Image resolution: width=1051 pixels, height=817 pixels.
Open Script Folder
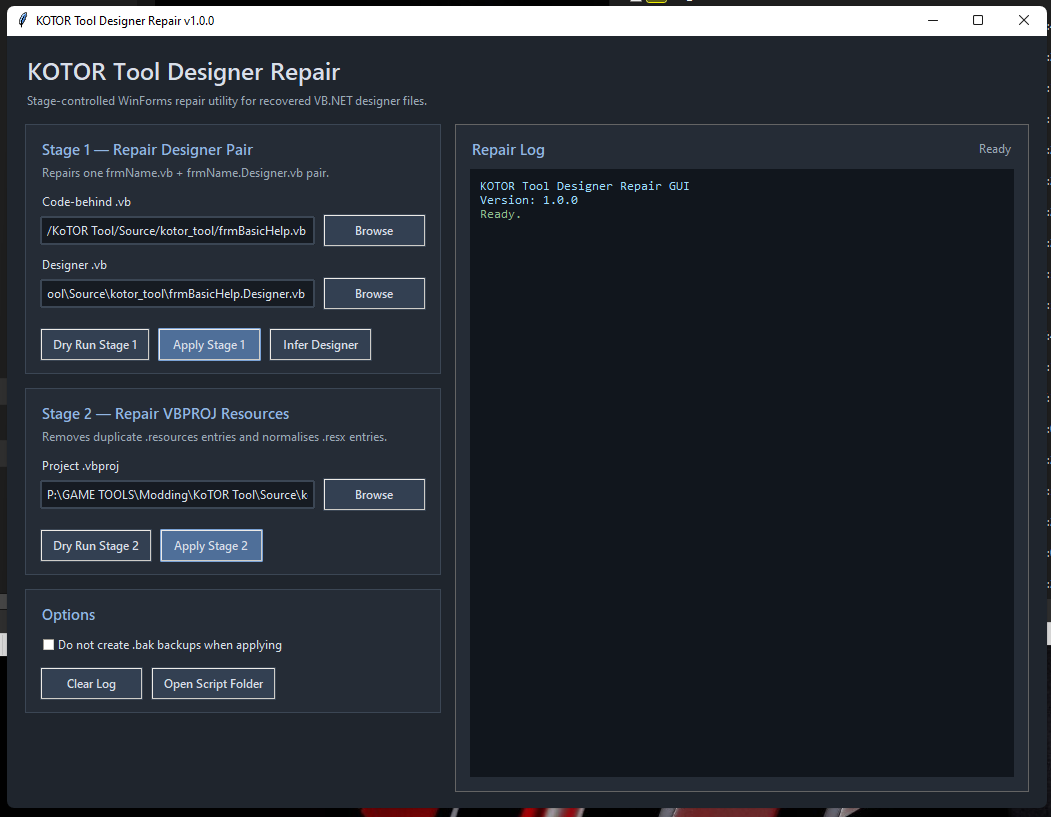(213, 684)
